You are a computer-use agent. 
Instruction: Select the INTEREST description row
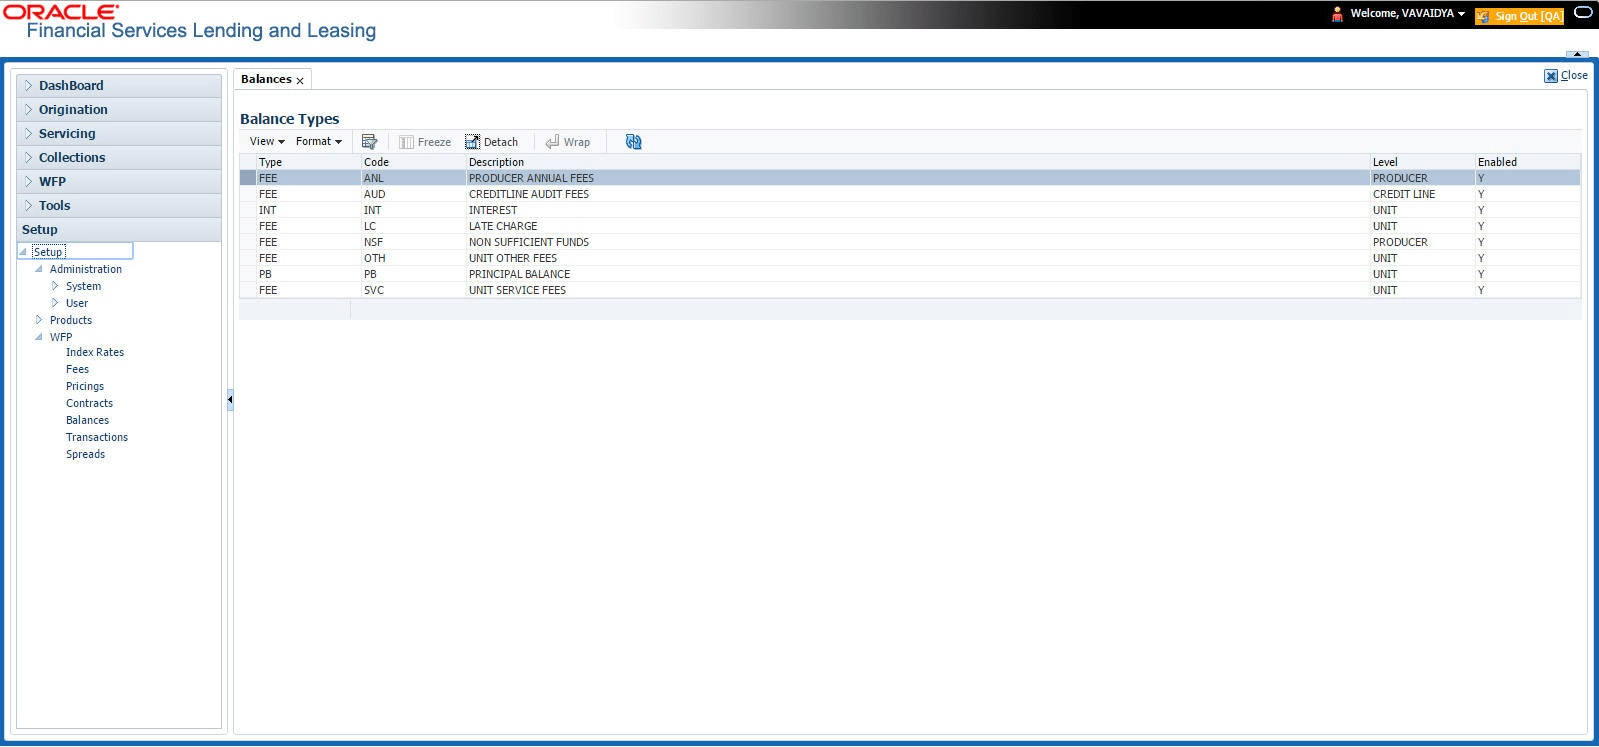[910, 210]
